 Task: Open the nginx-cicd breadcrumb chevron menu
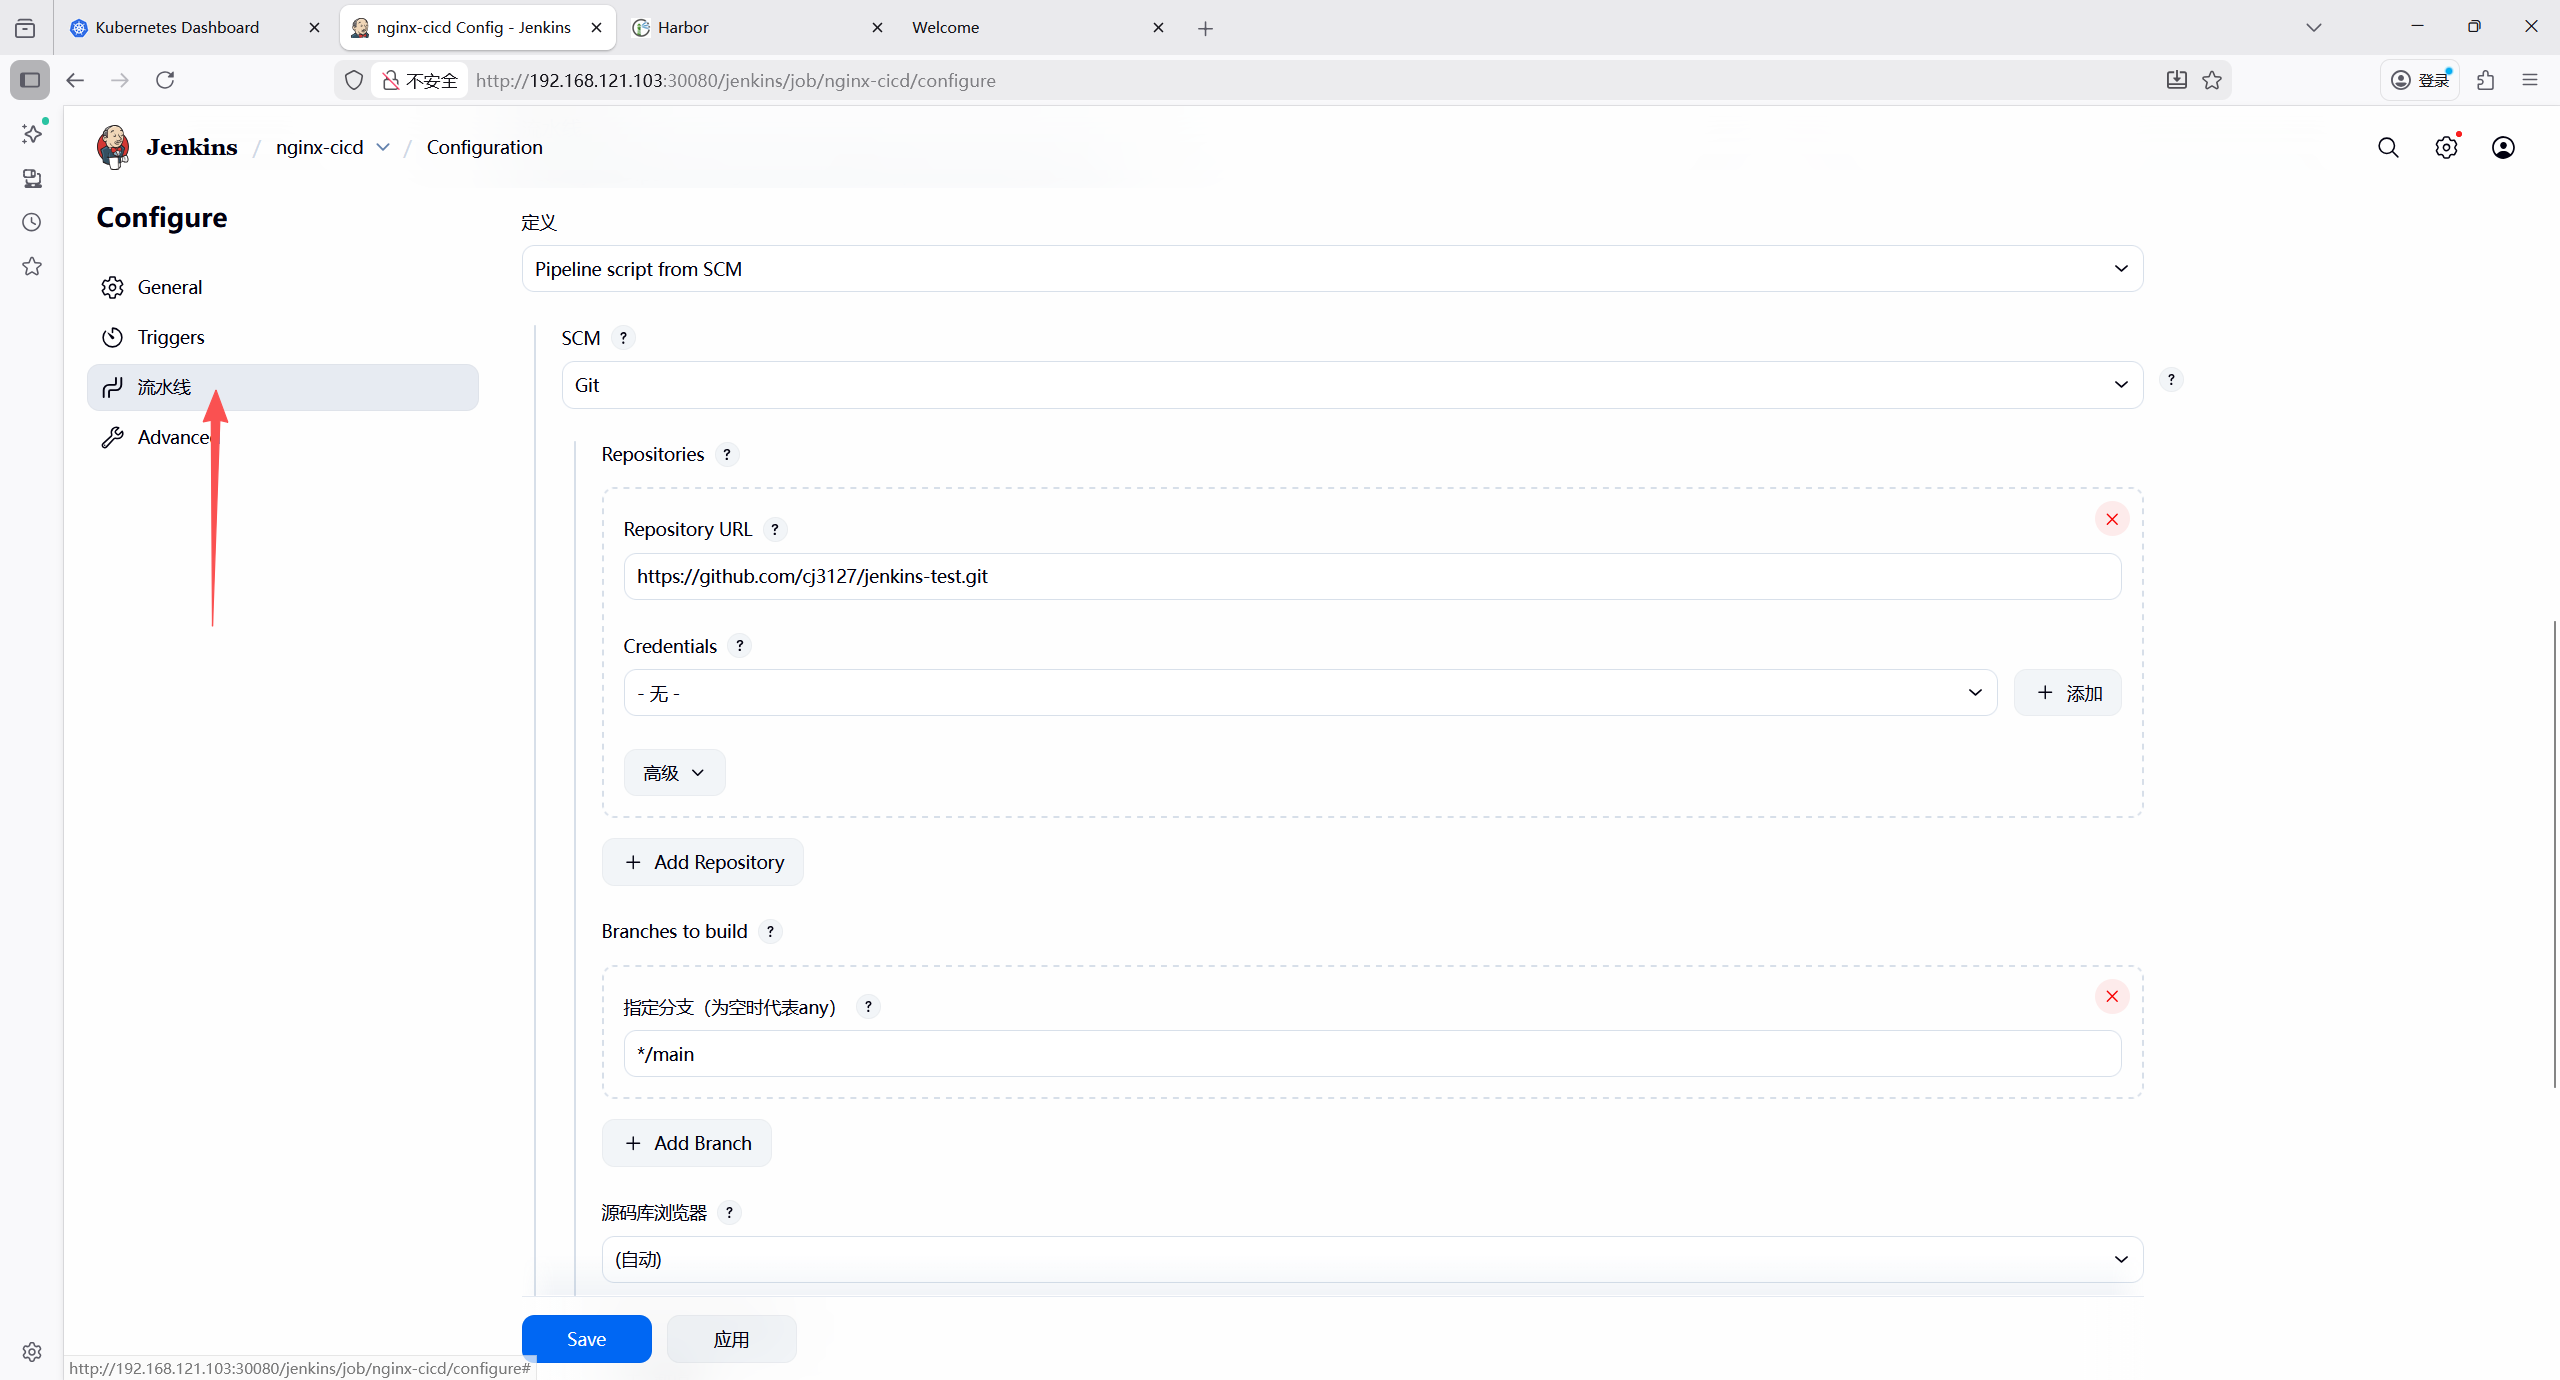(x=383, y=147)
